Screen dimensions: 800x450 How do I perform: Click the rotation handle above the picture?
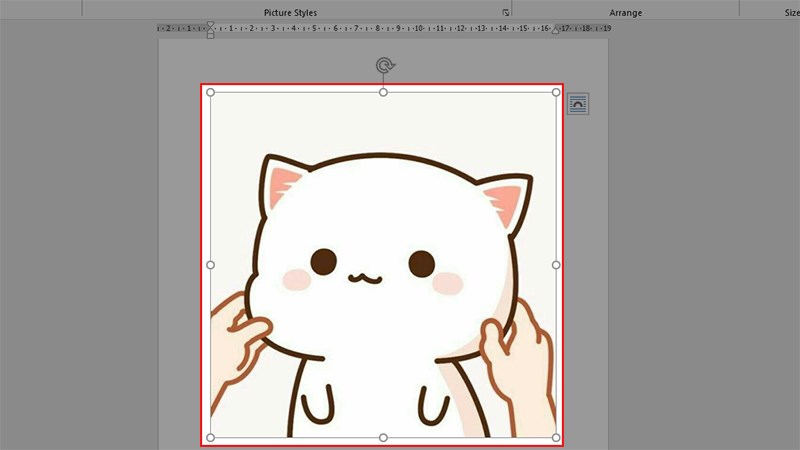(x=384, y=66)
